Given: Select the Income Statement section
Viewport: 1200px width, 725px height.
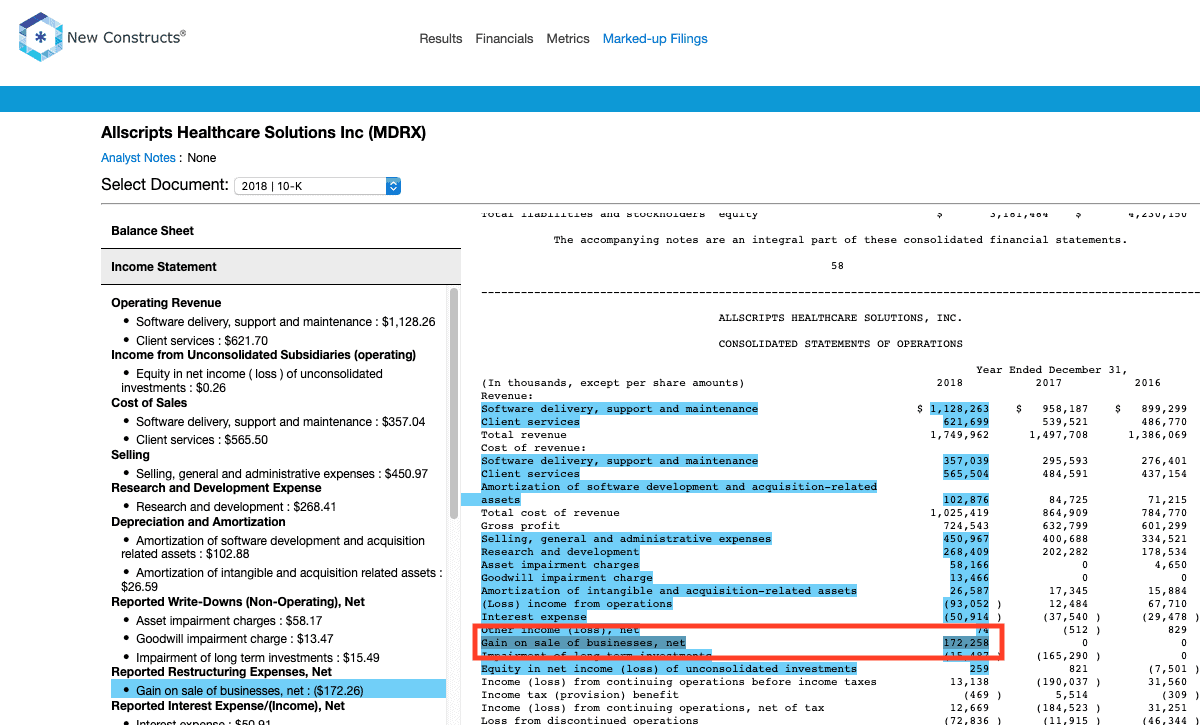Looking at the screenshot, I should tap(281, 267).
